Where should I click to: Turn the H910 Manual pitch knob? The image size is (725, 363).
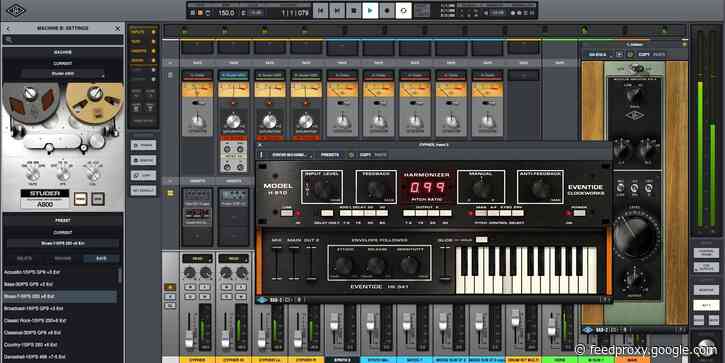(480, 189)
